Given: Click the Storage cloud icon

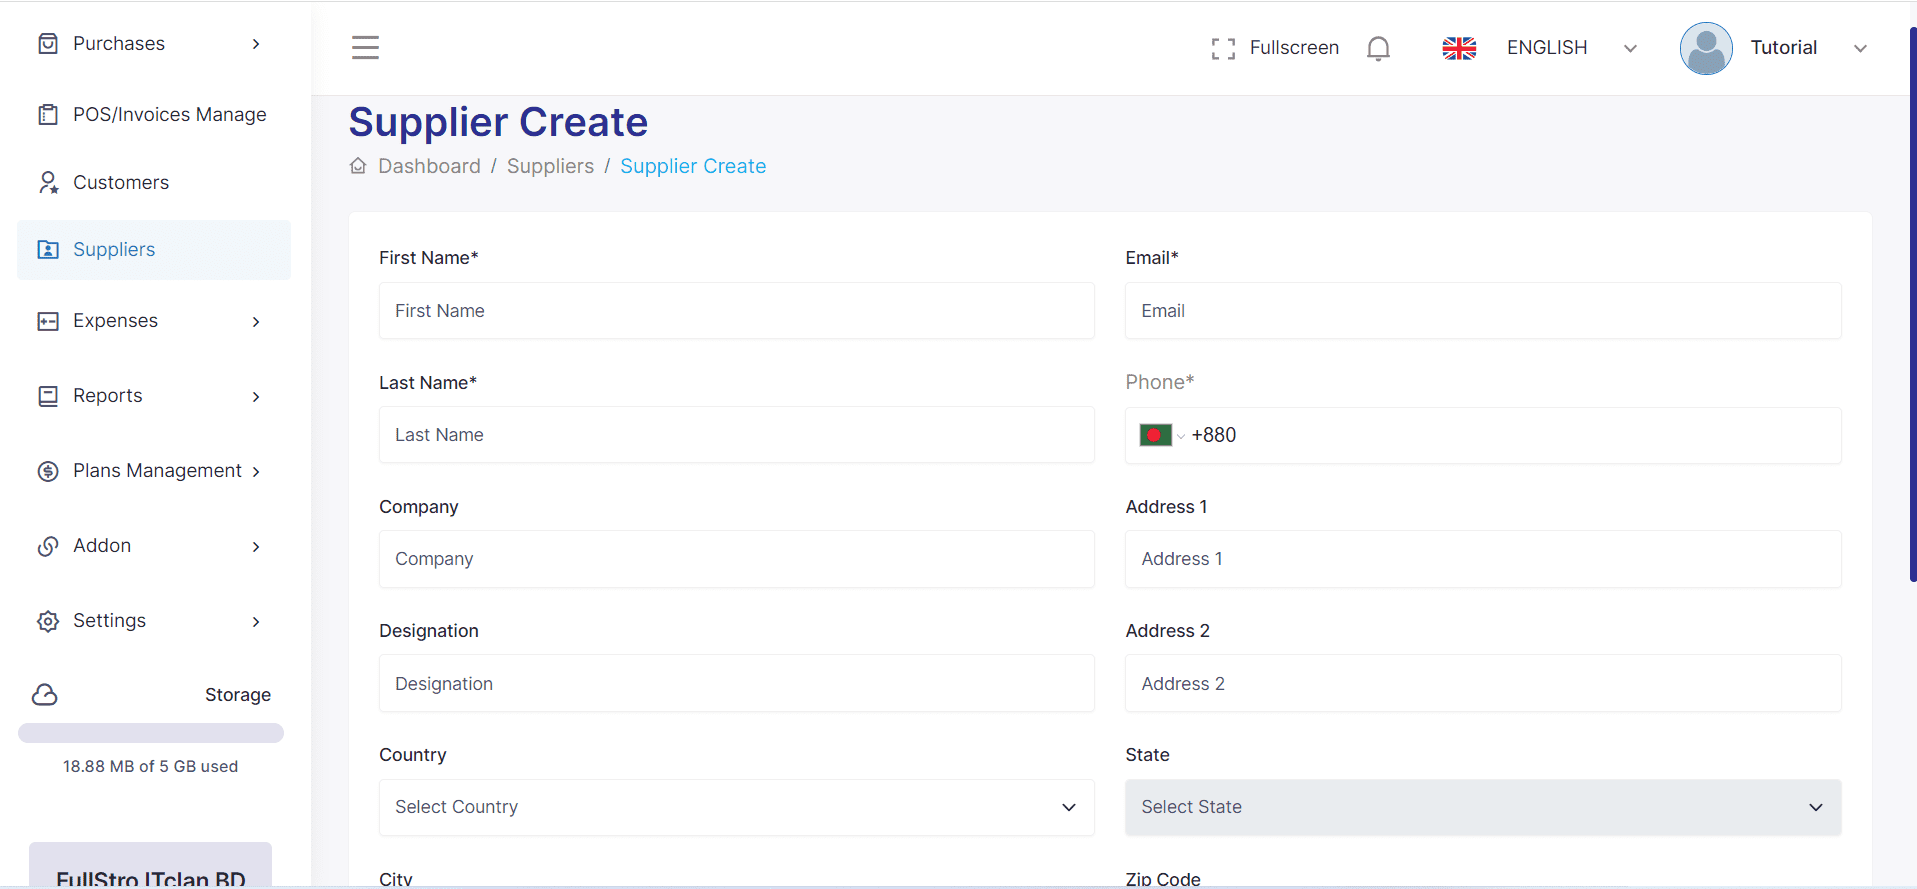Looking at the screenshot, I should [x=45, y=695].
